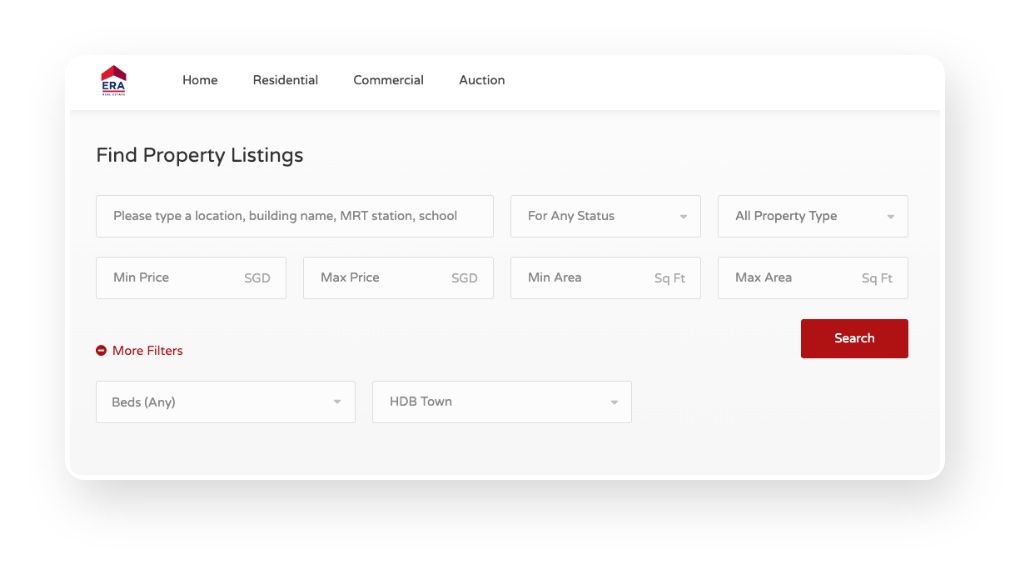The image size is (1030, 575).
Task: Go to the Residential section
Action: pyautogui.click(x=285, y=80)
